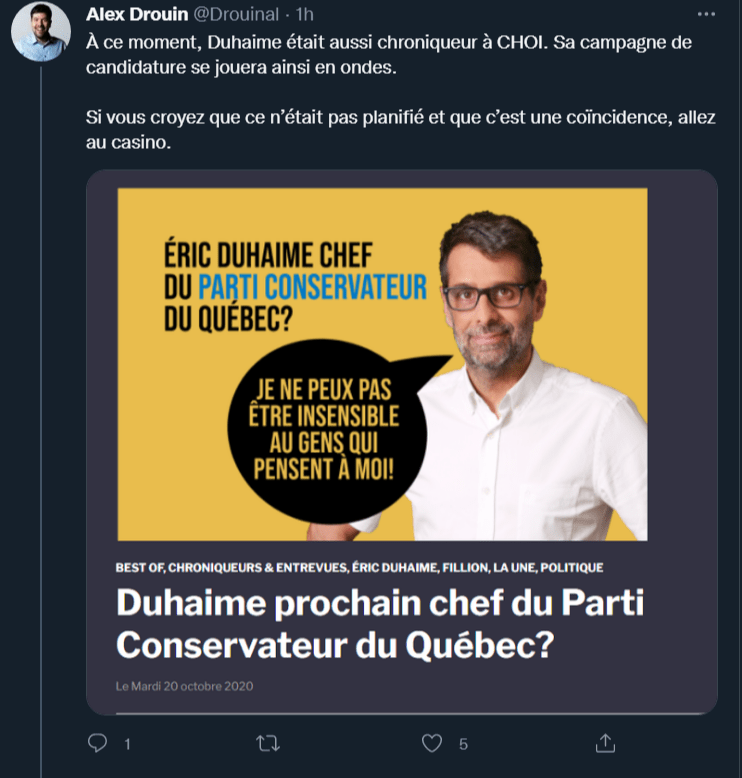Open the three-dot more options menu
This screenshot has height=778, width=742.
click(706, 16)
